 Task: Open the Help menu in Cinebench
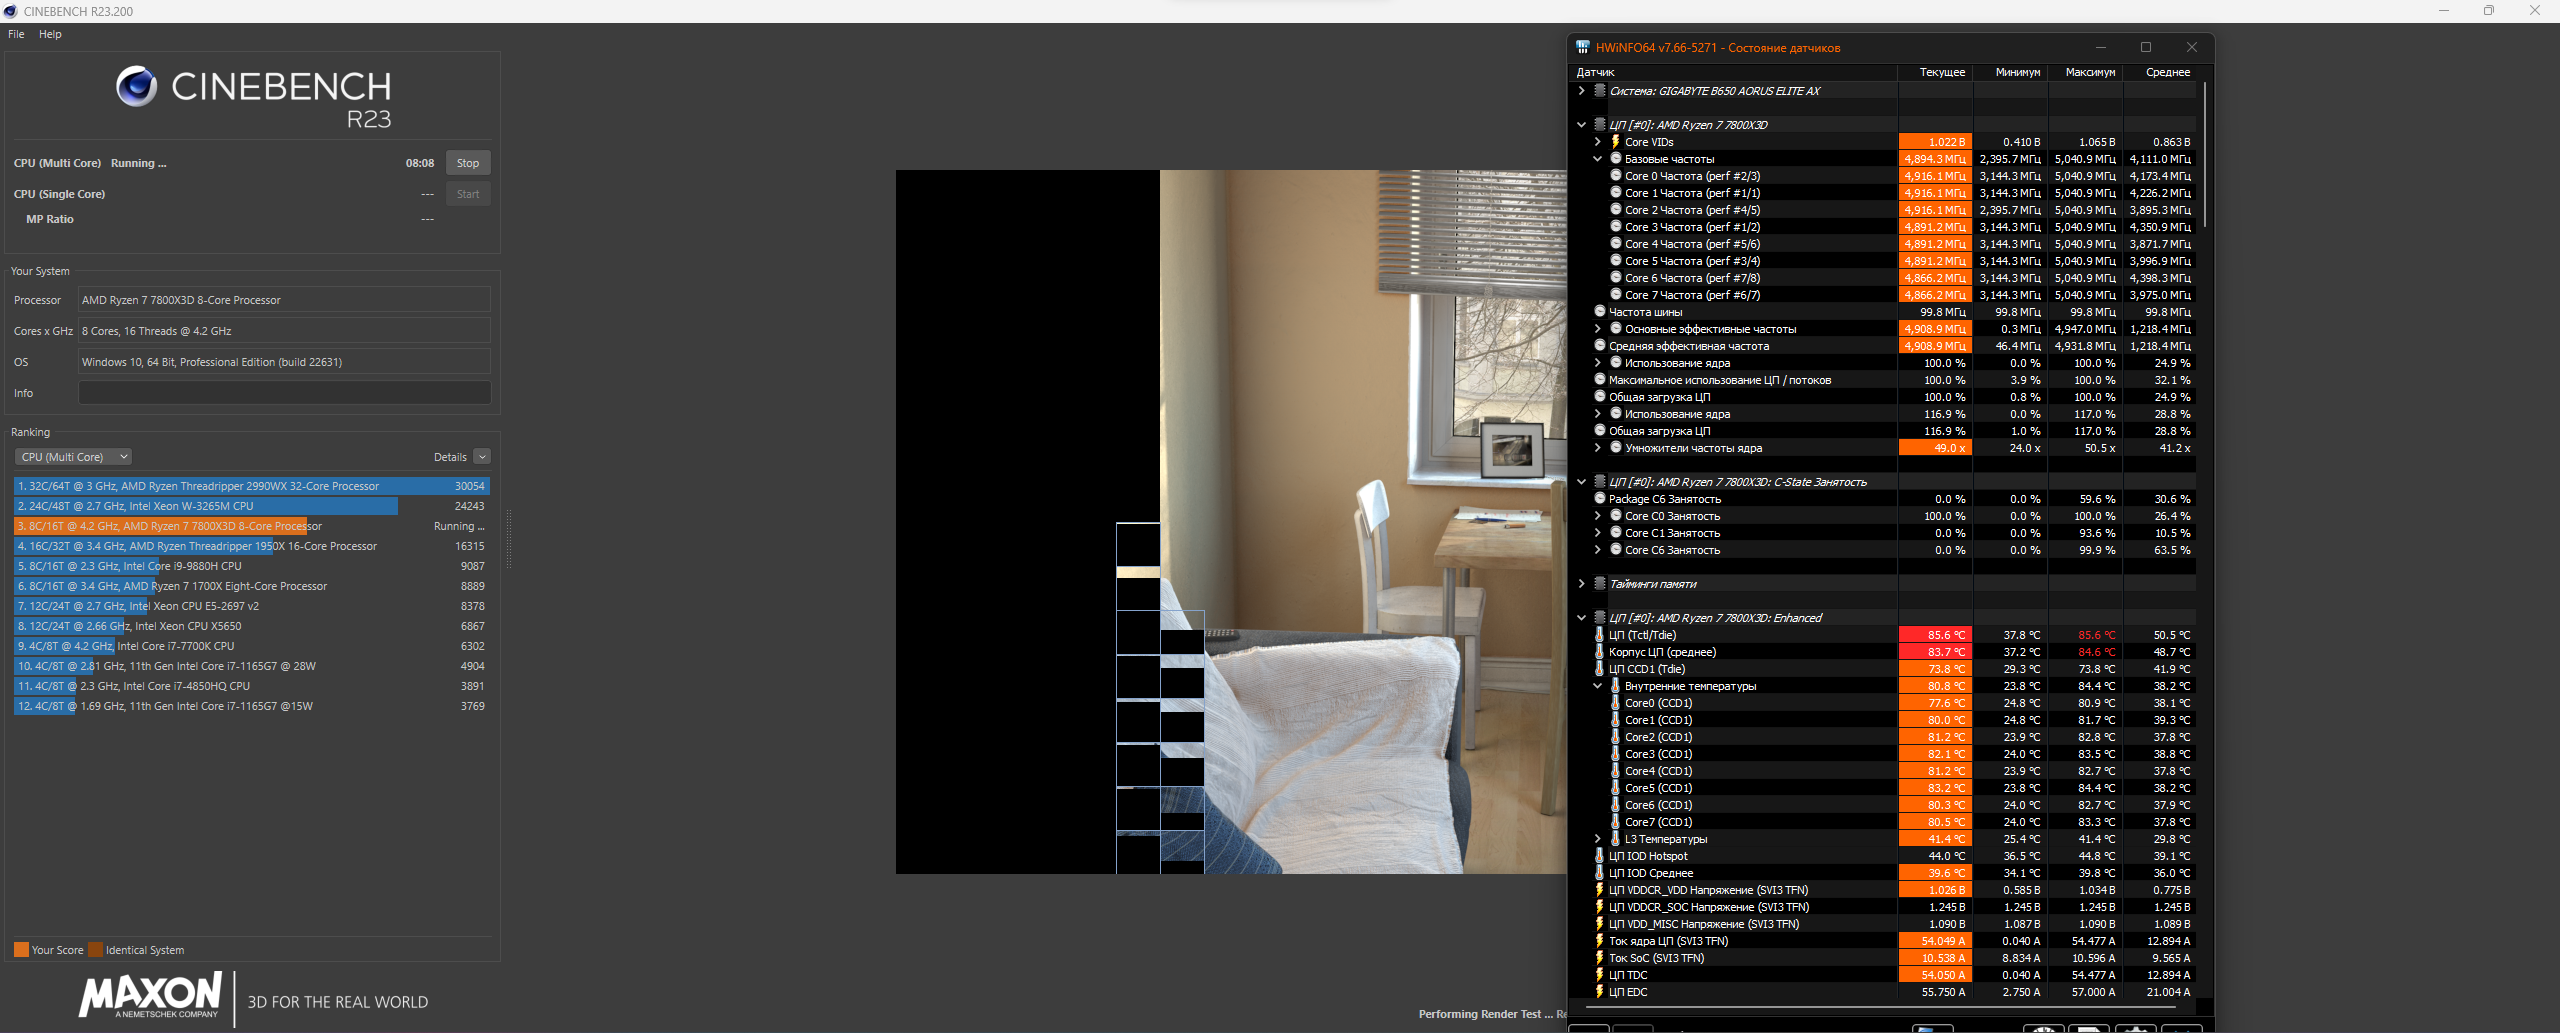point(50,34)
